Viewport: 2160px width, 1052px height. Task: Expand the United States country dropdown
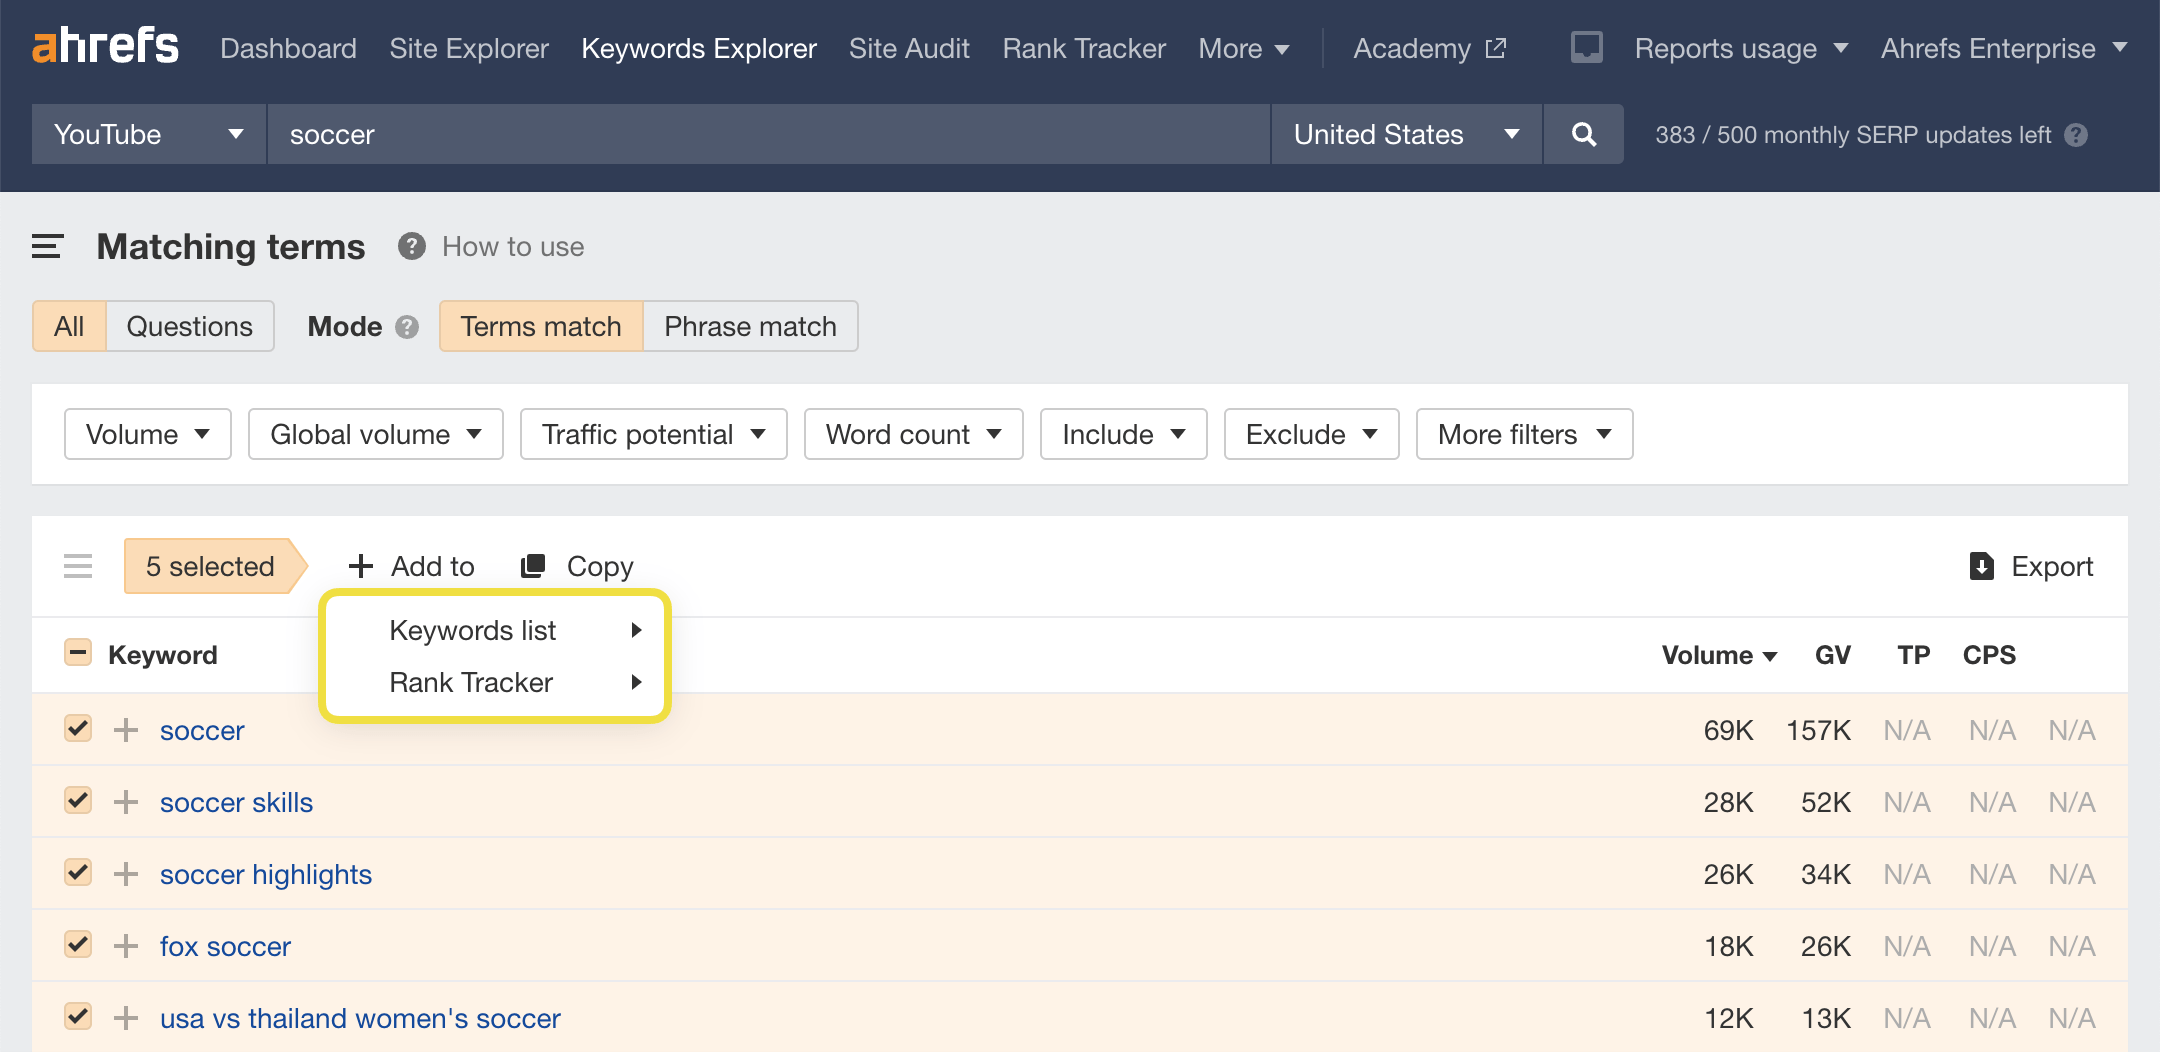pyautogui.click(x=1405, y=135)
